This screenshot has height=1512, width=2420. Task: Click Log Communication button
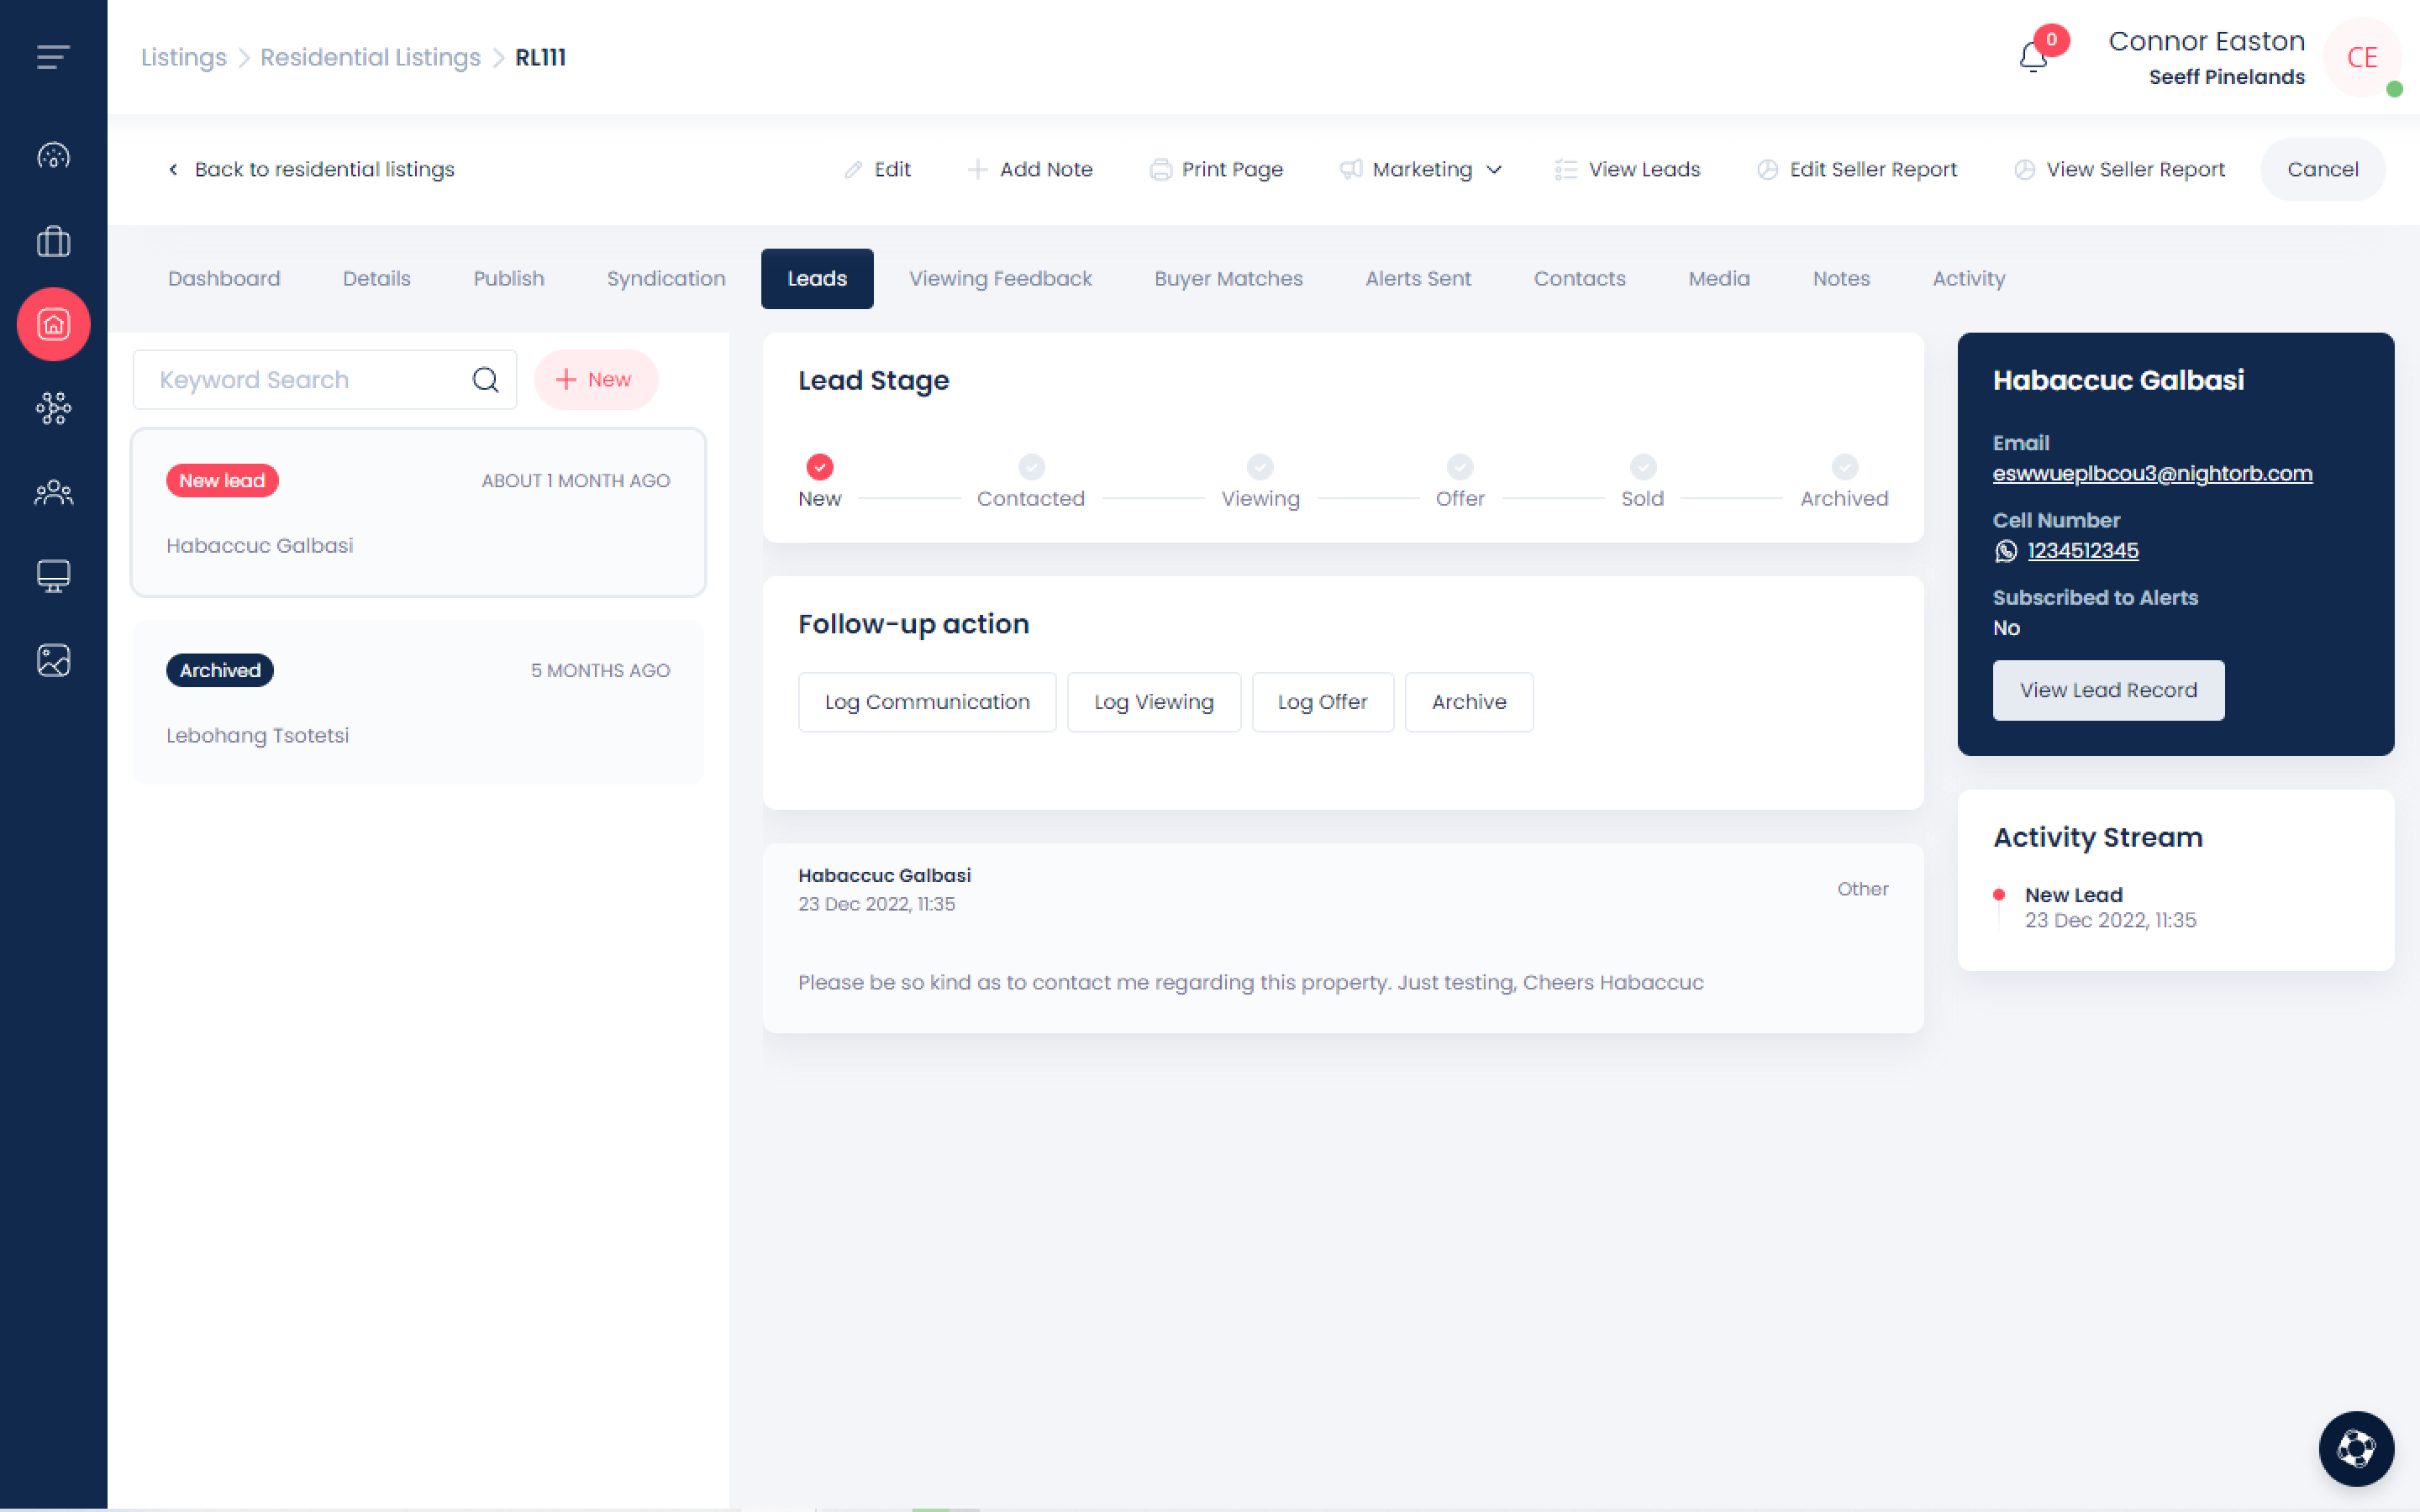point(926,702)
